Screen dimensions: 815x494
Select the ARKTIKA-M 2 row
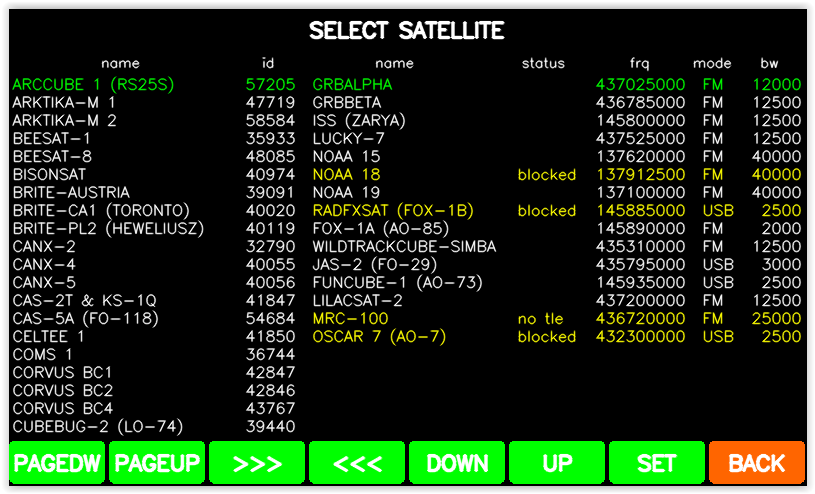(x=154, y=121)
